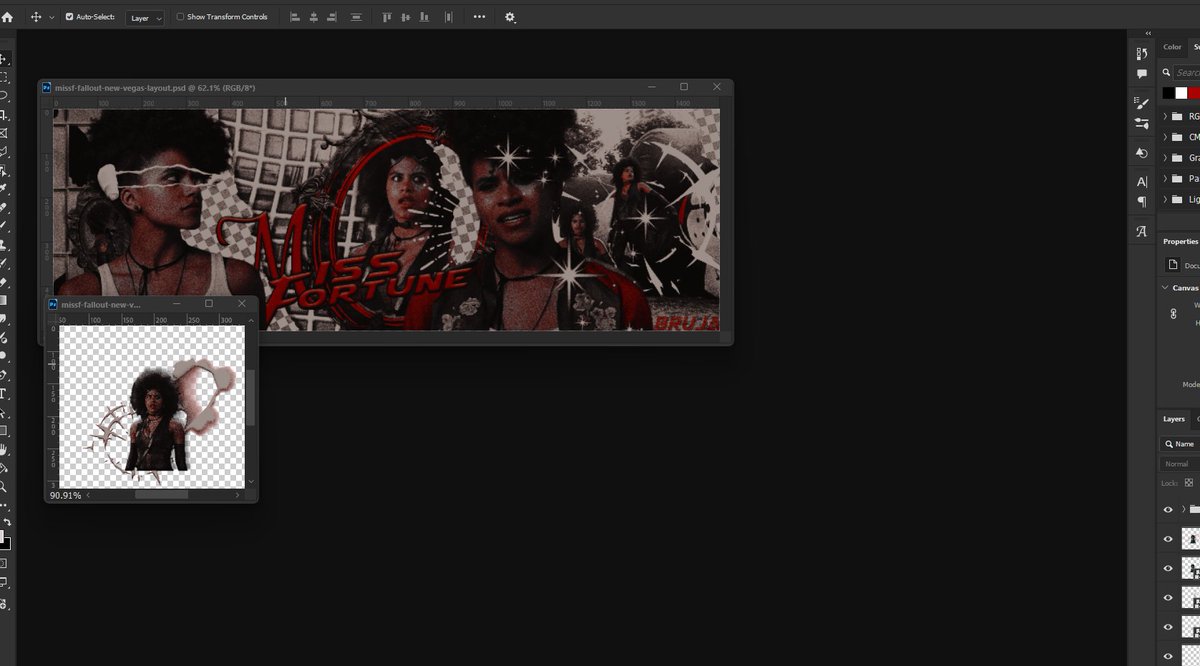
Task: Select the Move tool in left toolbar
Action: pyautogui.click(x=4, y=59)
